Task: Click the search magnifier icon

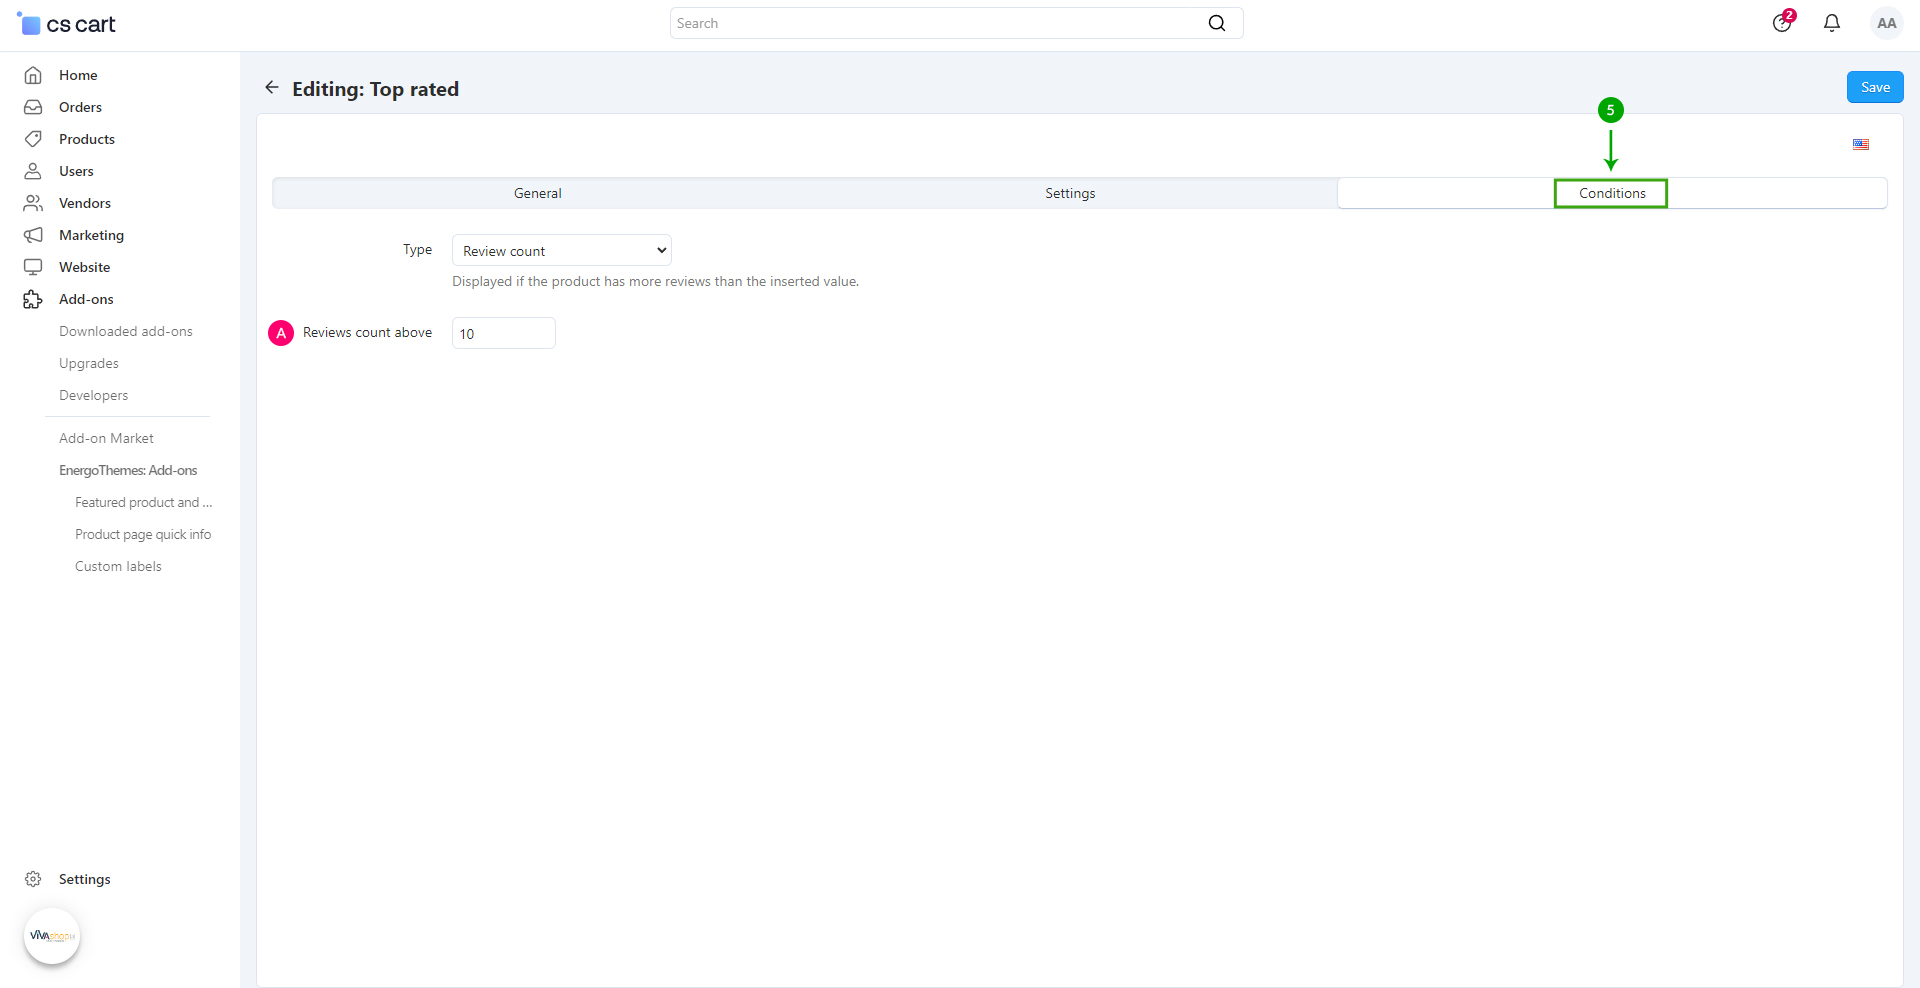Action: point(1216,23)
